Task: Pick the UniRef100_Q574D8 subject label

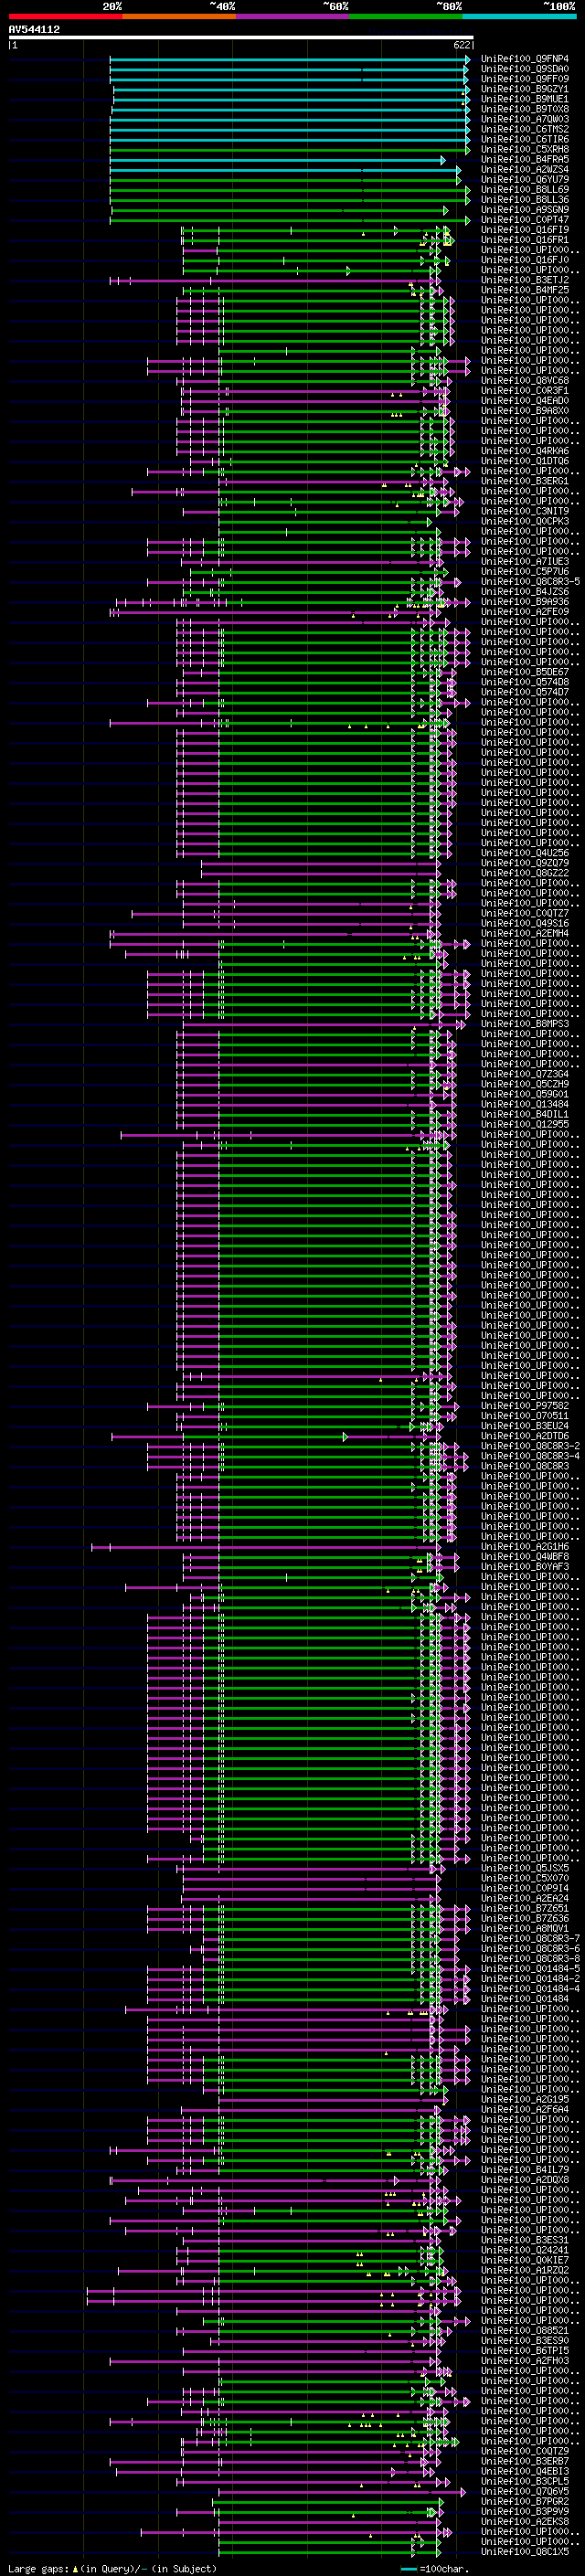Action: (x=525, y=682)
